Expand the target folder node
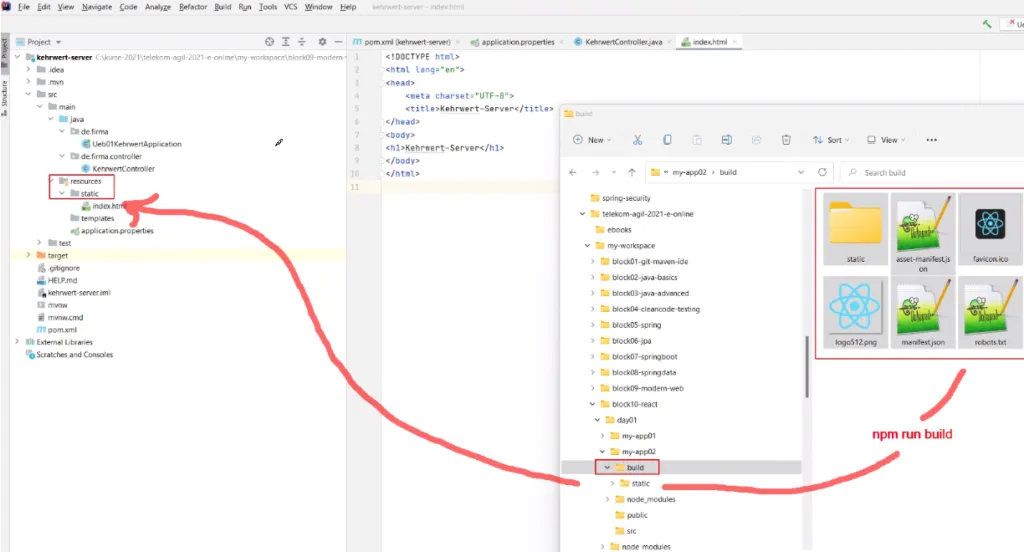This screenshot has height=552, width=1024. pyautogui.click(x=28, y=255)
